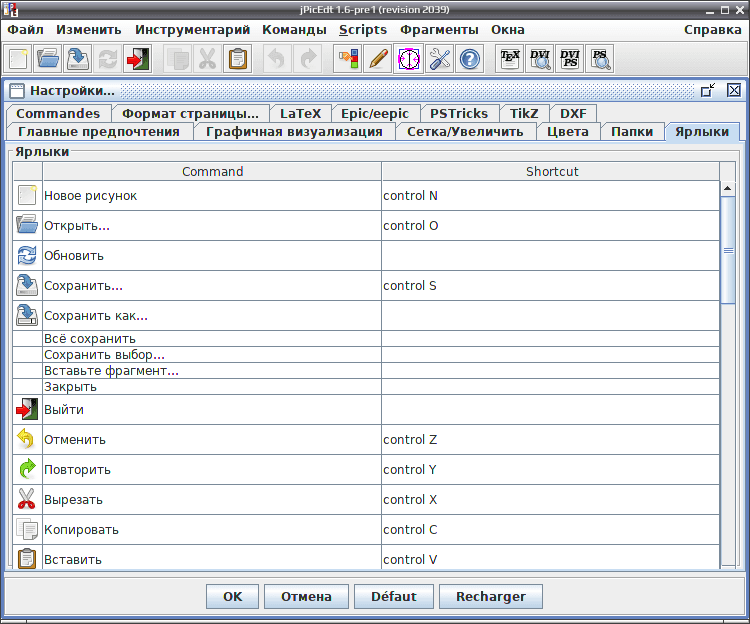
Task: Click the Open file toolbar icon
Action: coord(48,59)
